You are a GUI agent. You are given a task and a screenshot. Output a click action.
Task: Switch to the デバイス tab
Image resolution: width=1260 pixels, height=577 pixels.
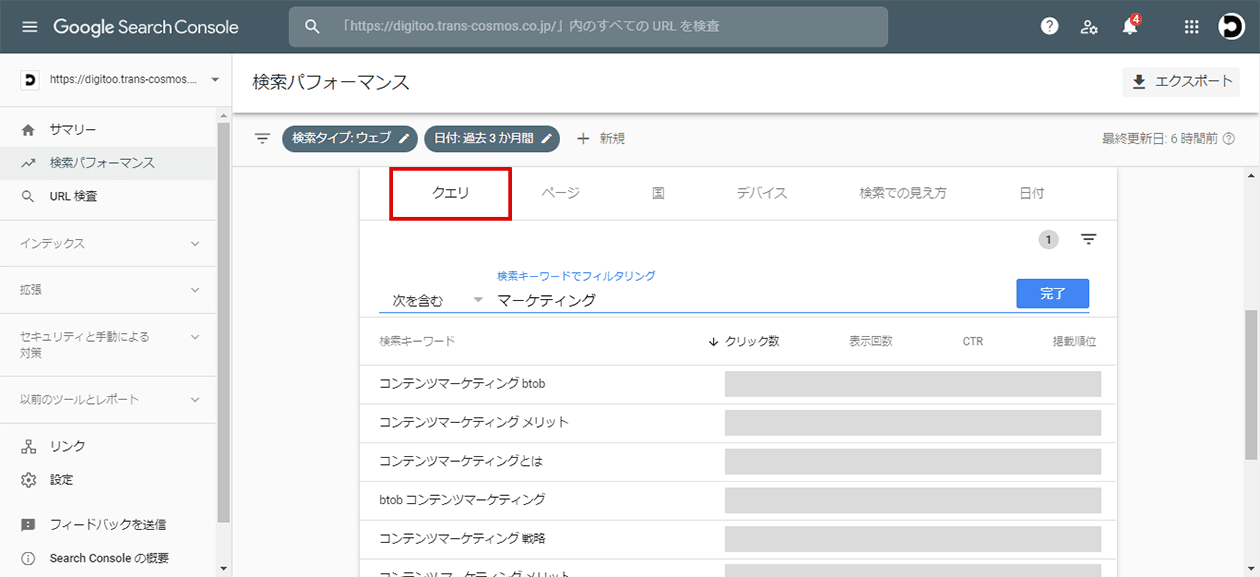pyautogui.click(x=762, y=193)
